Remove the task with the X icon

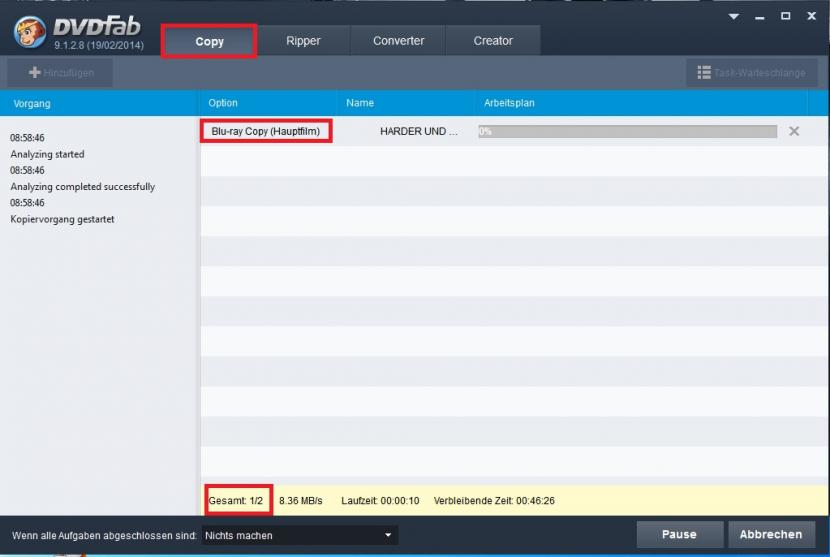[794, 131]
